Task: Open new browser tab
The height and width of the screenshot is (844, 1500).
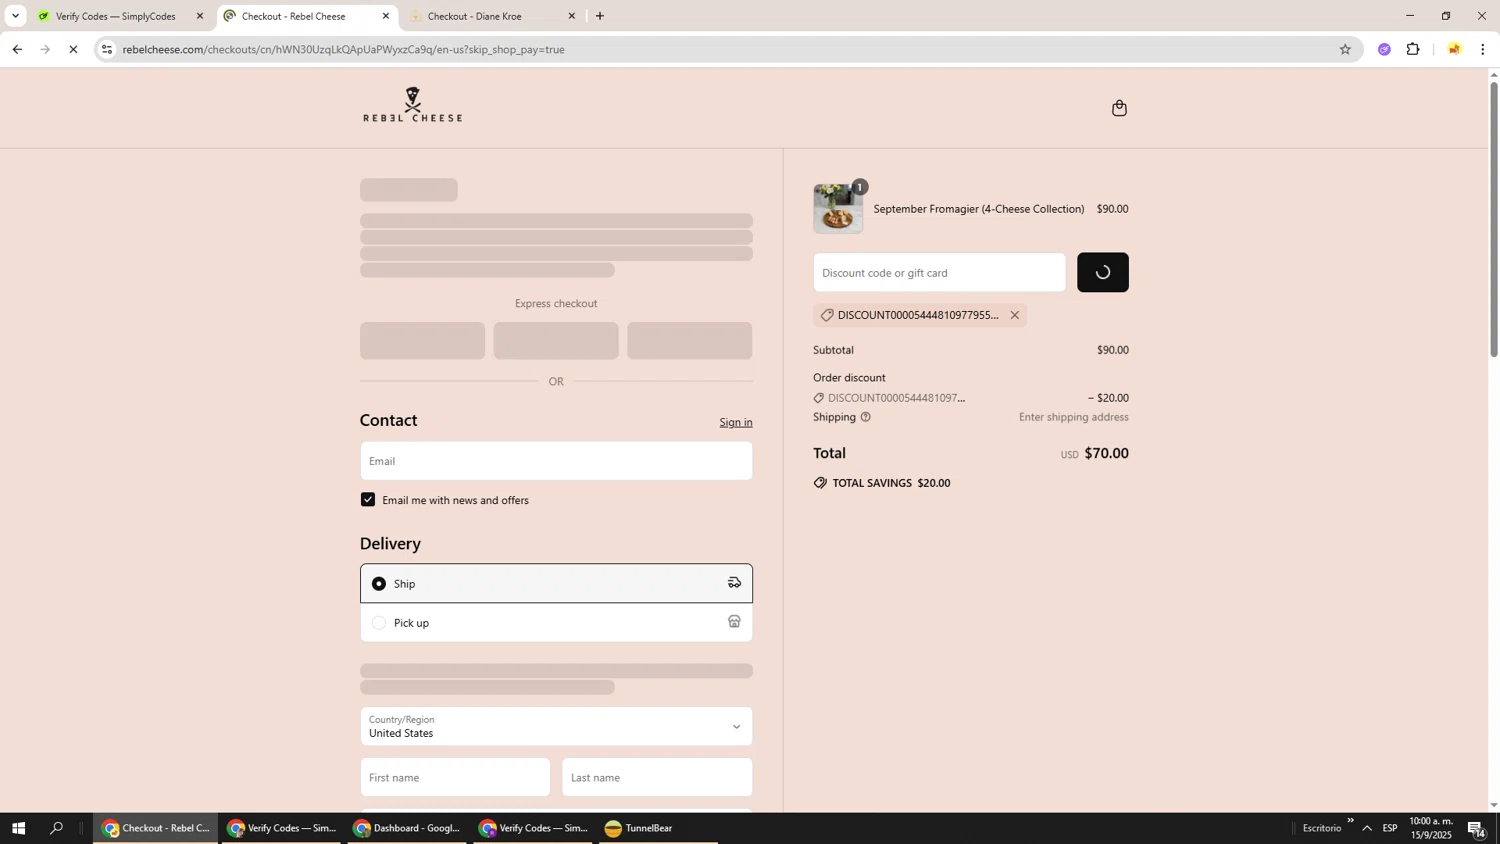Action: pos(600,16)
